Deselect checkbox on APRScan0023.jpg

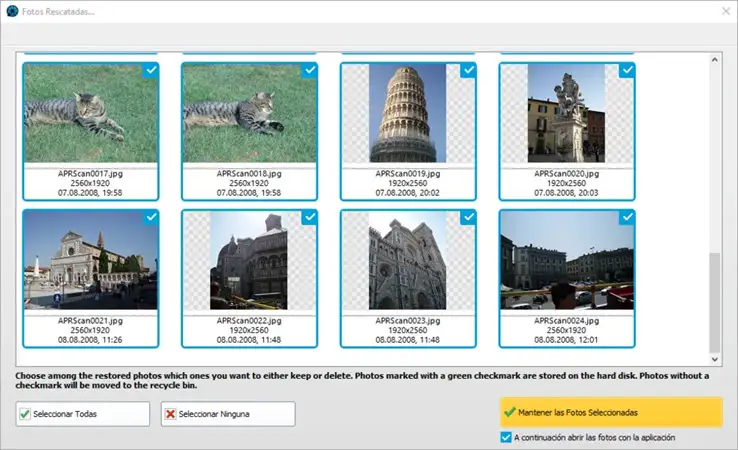click(468, 217)
